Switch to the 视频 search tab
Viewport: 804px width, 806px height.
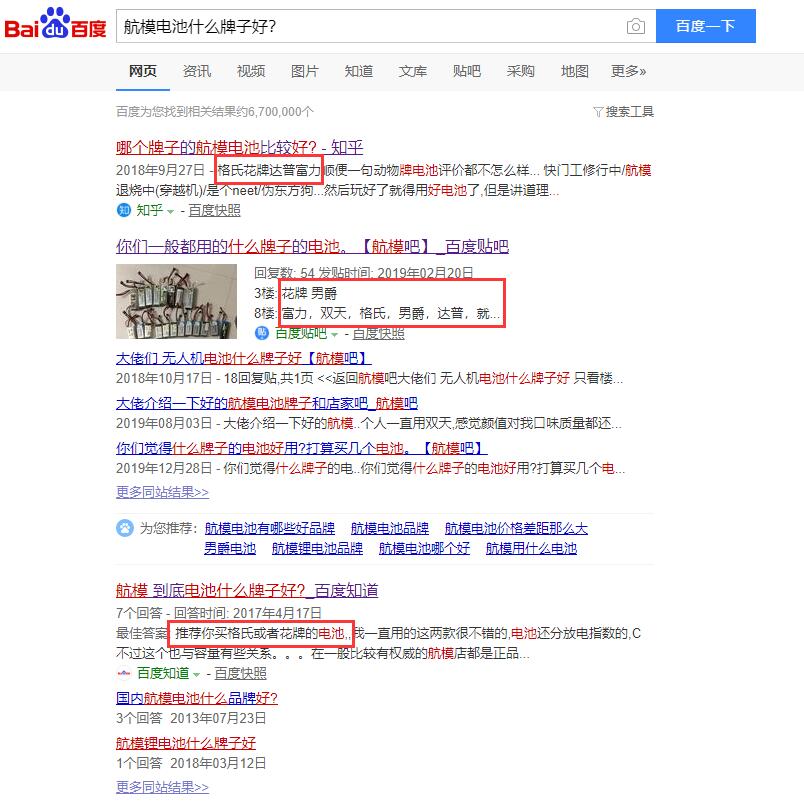(x=250, y=72)
